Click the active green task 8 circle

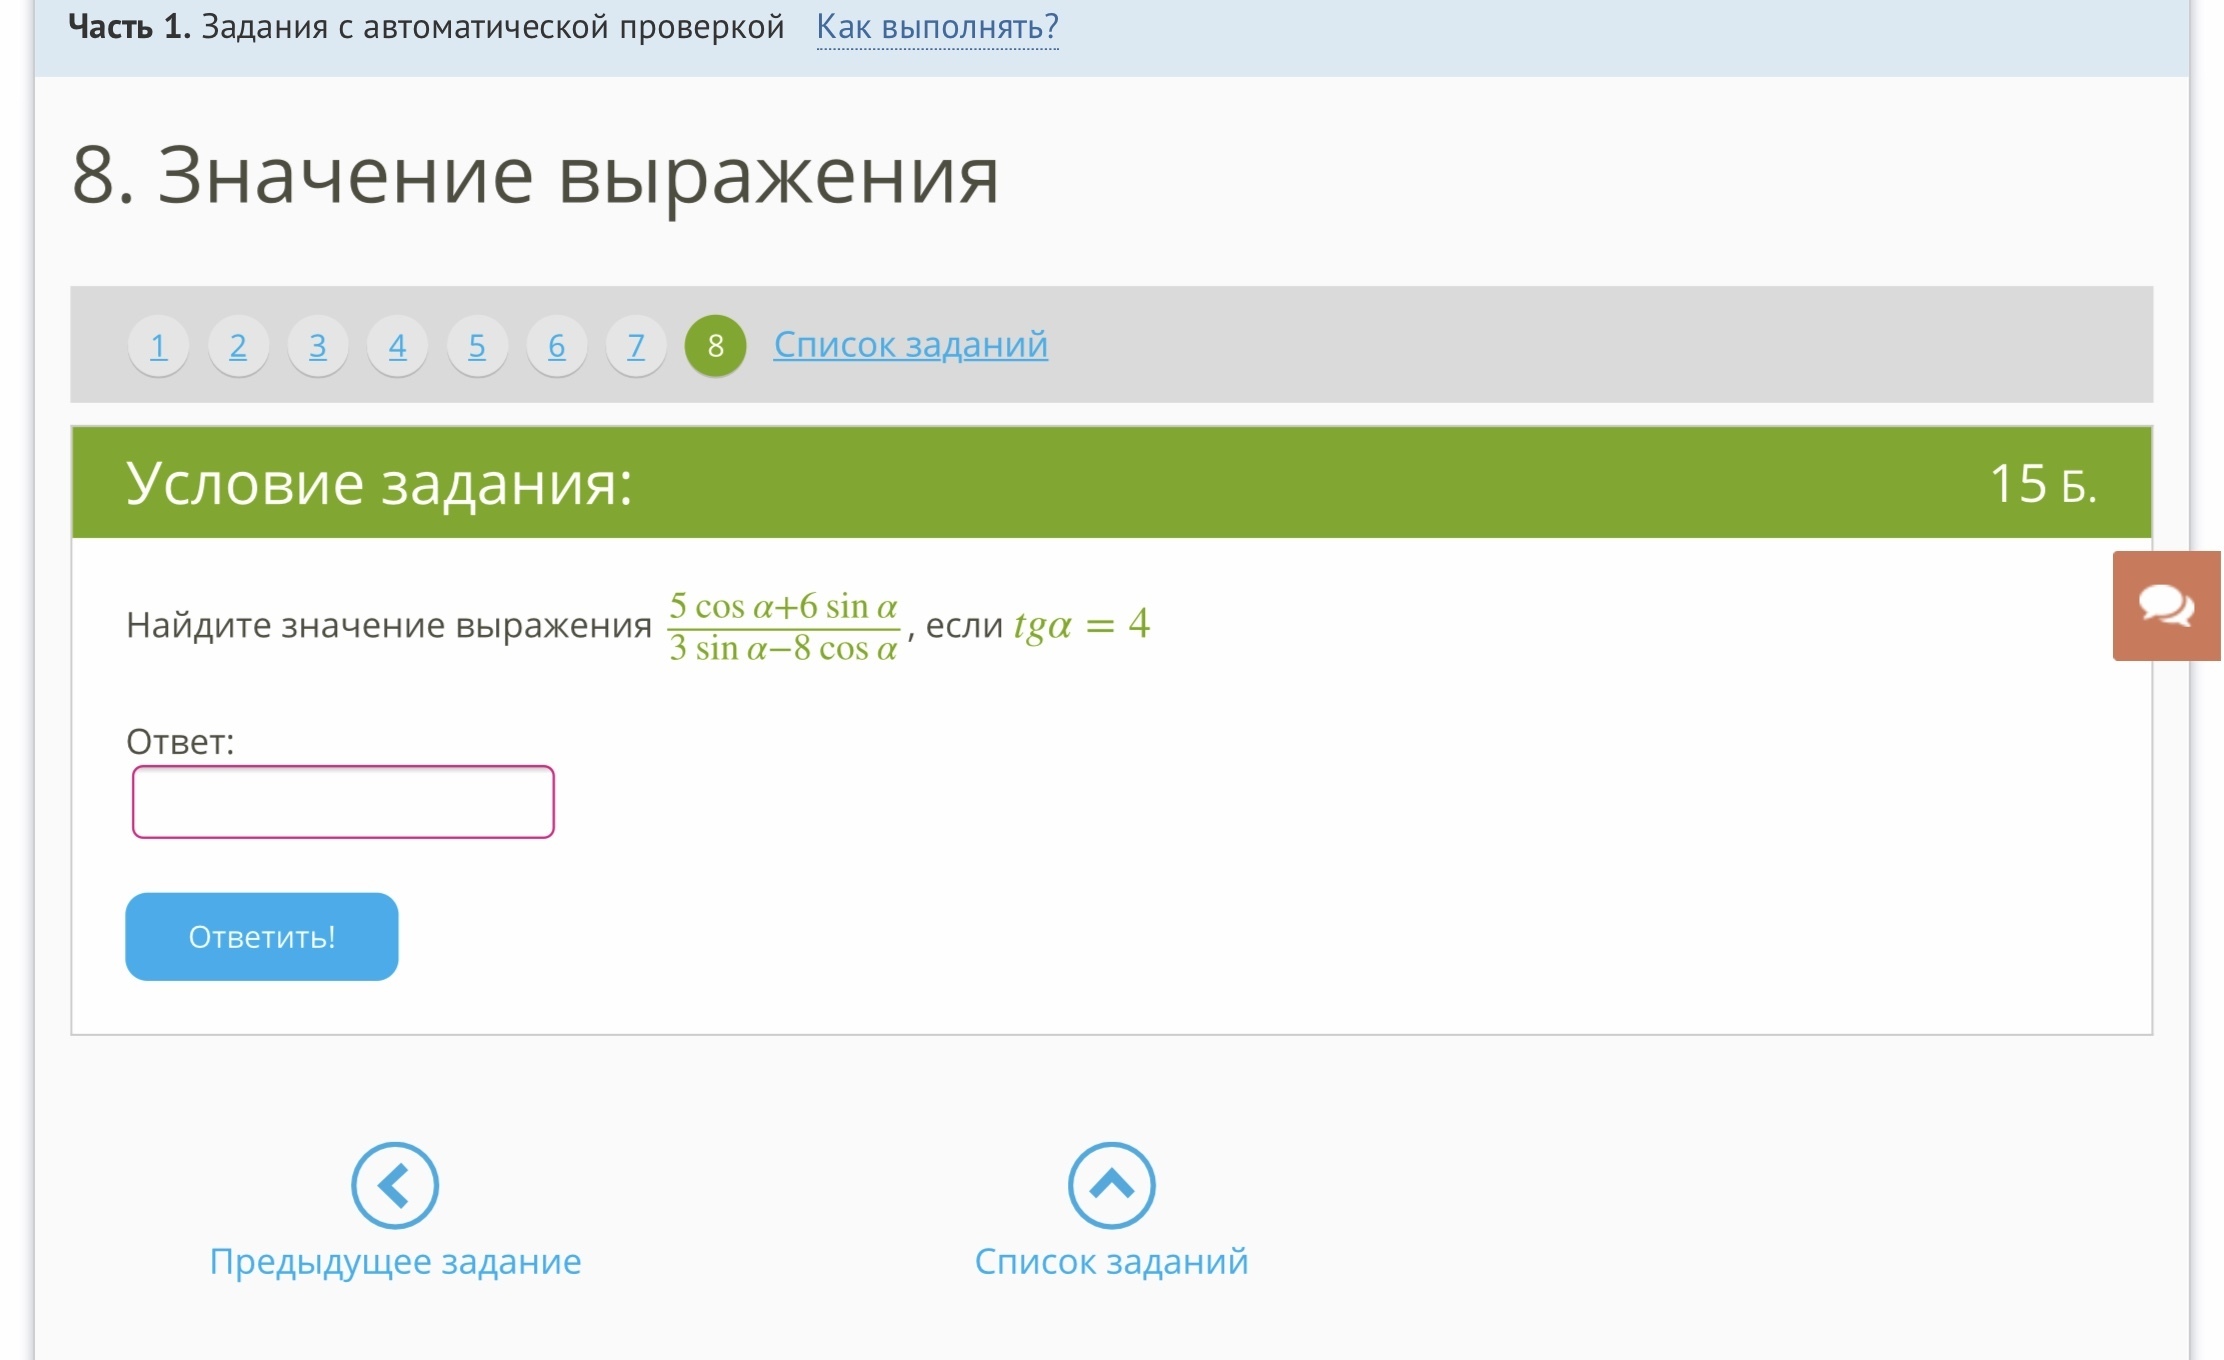tap(715, 346)
